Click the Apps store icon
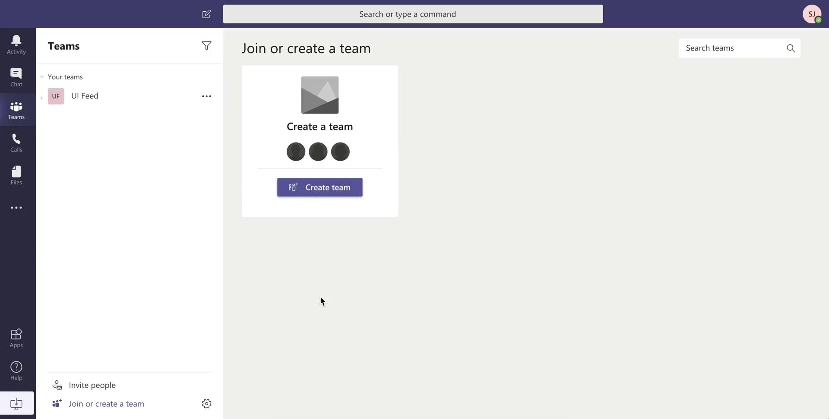The image size is (829, 419). 16,334
